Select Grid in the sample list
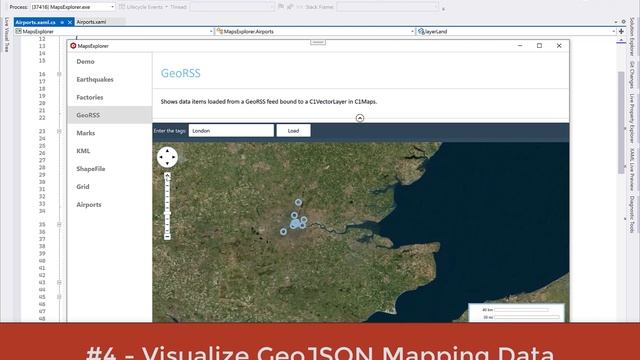This screenshot has height=360, width=640. (x=109, y=187)
